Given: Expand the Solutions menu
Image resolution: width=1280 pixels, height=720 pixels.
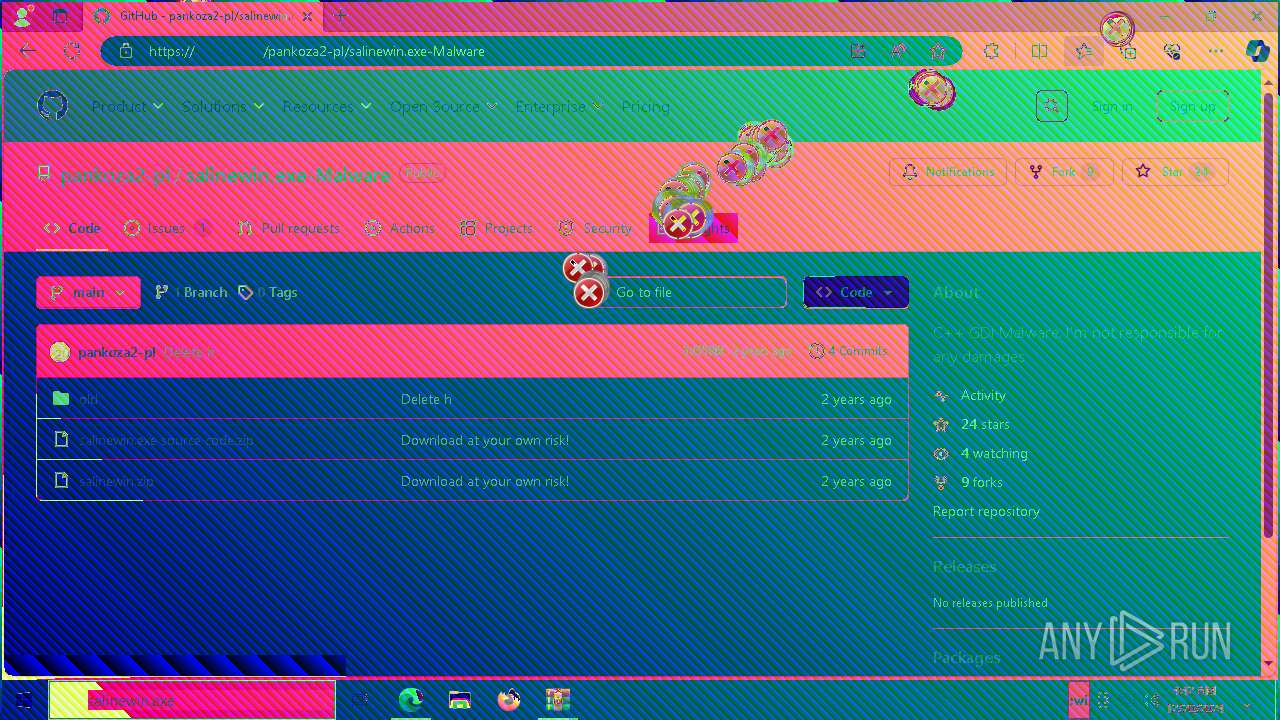Looking at the screenshot, I should [x=223, y=106].
